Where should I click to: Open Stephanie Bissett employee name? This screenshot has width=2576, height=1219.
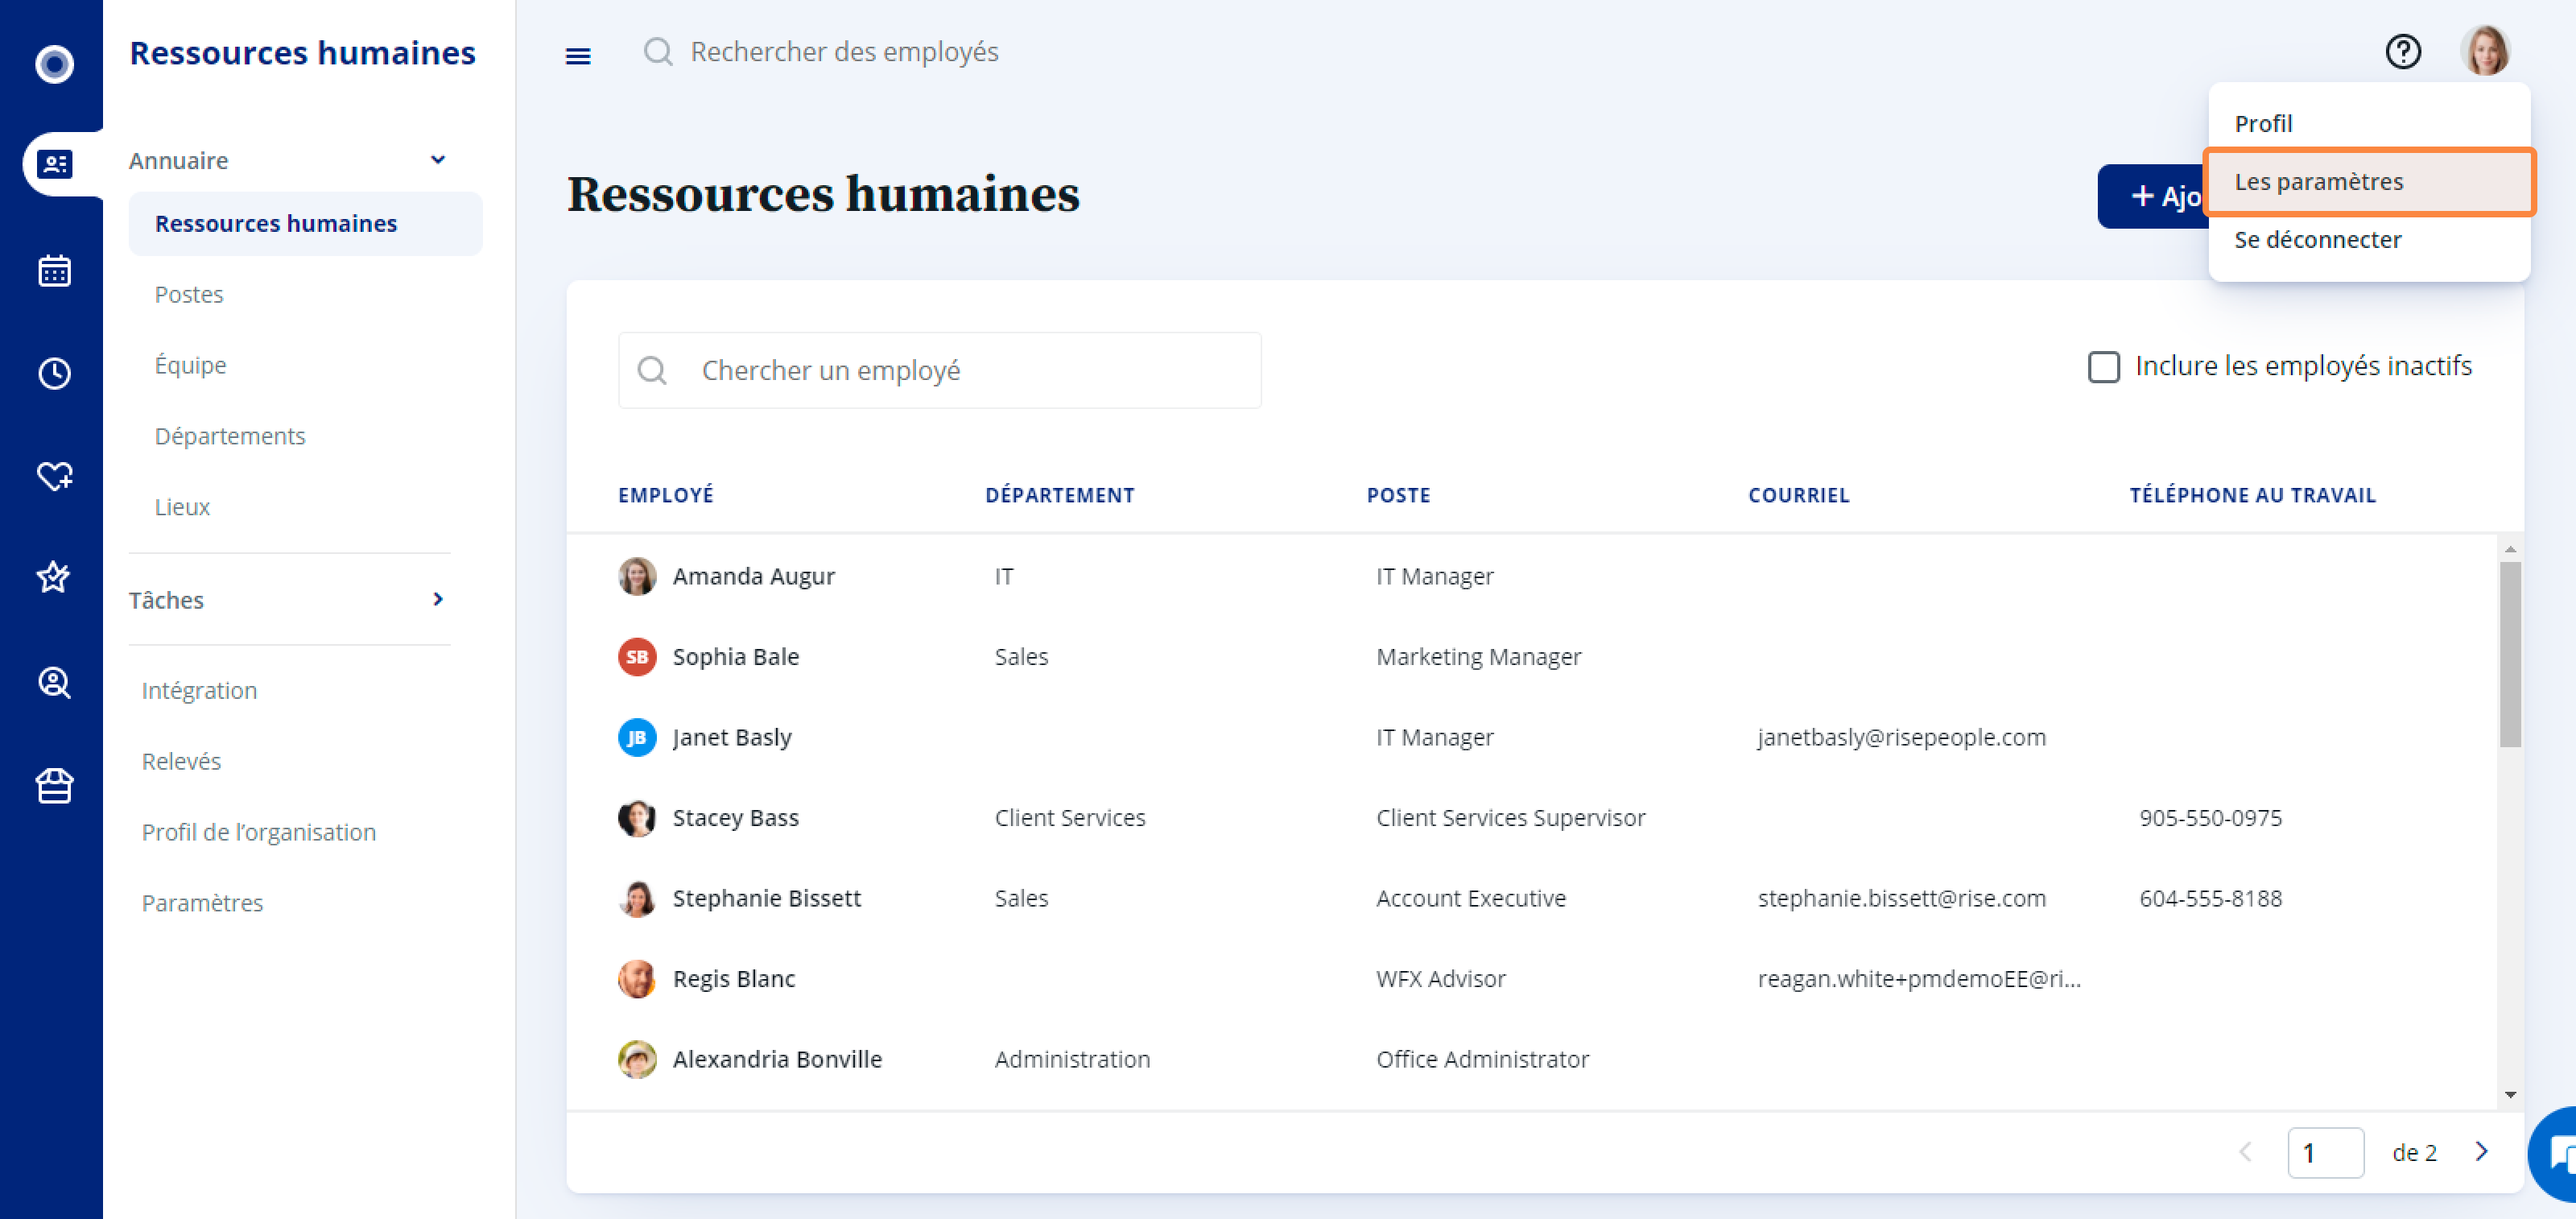(766, 898)
